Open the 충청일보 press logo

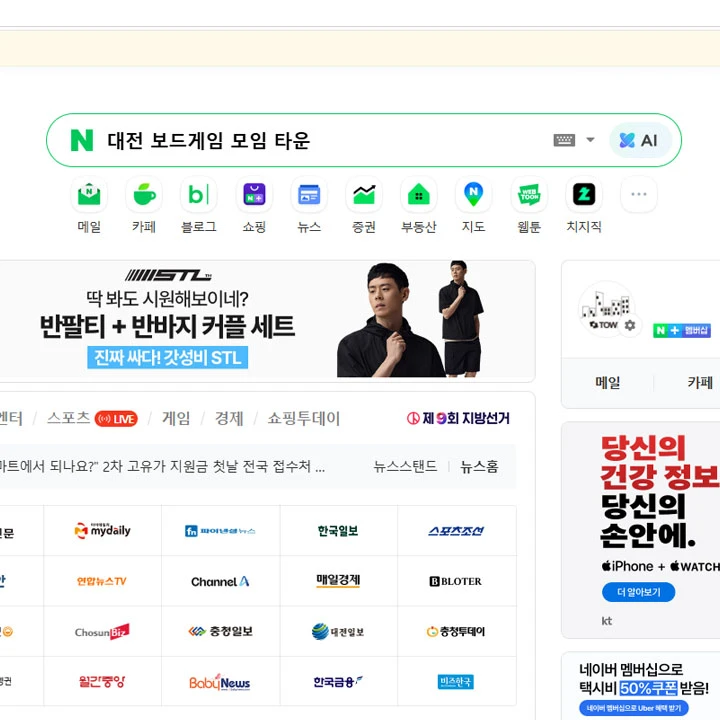(220, 631)
